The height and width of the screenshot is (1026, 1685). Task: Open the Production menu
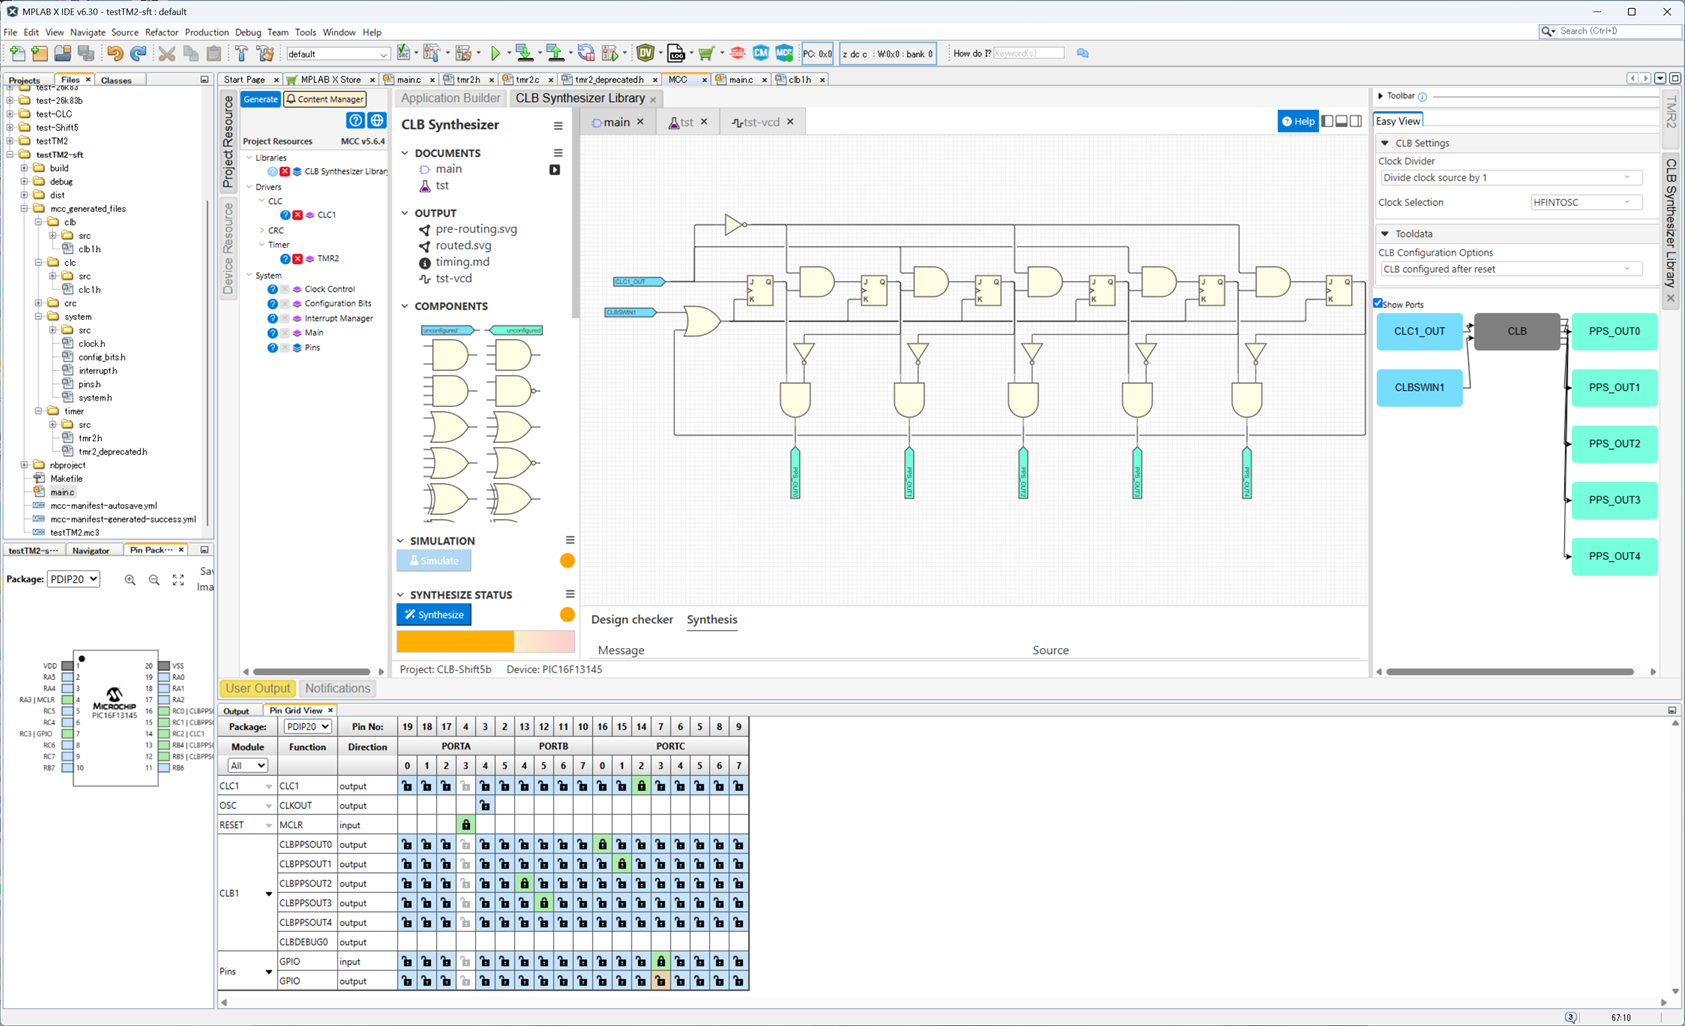point(207,32)
